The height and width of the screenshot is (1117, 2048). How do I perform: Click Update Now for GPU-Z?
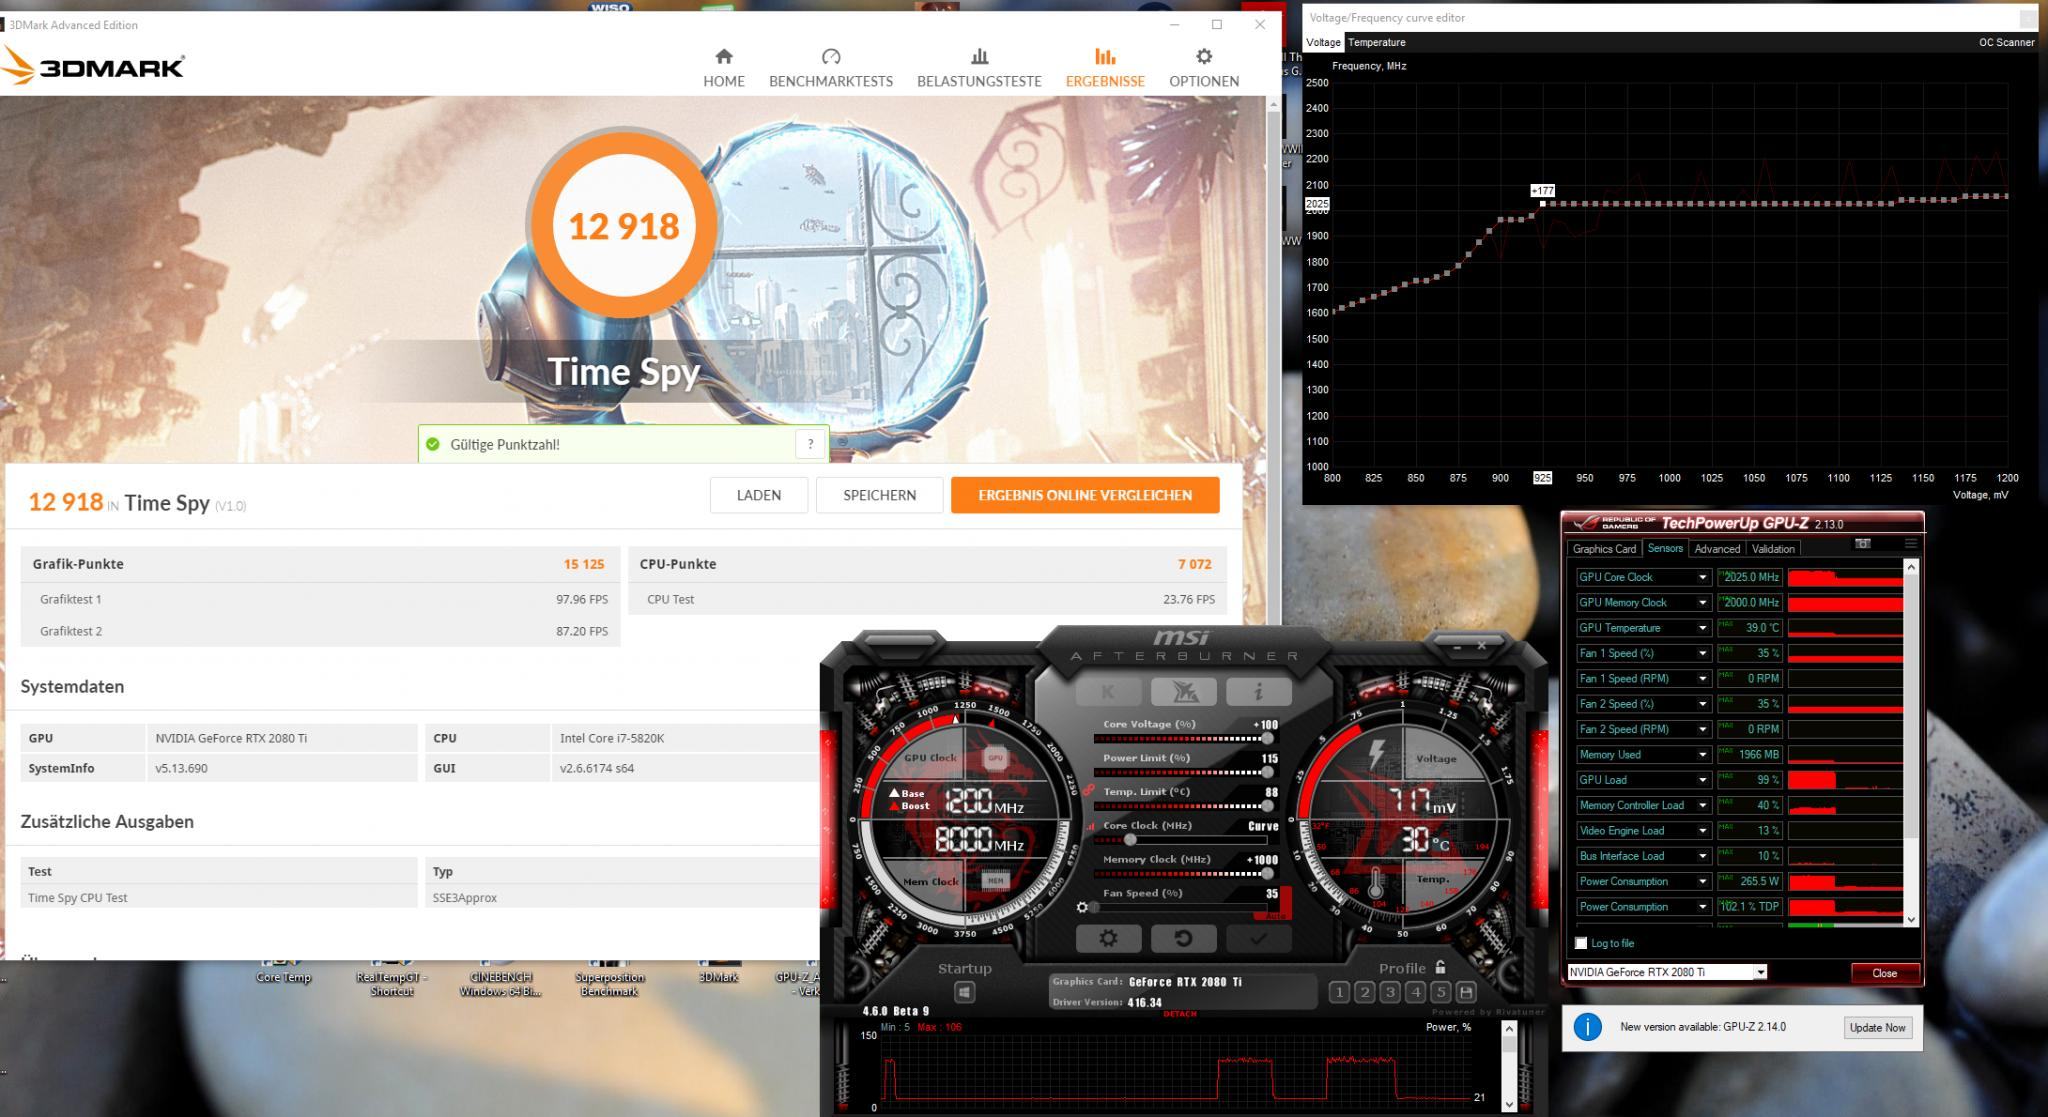(1877, 1027)
